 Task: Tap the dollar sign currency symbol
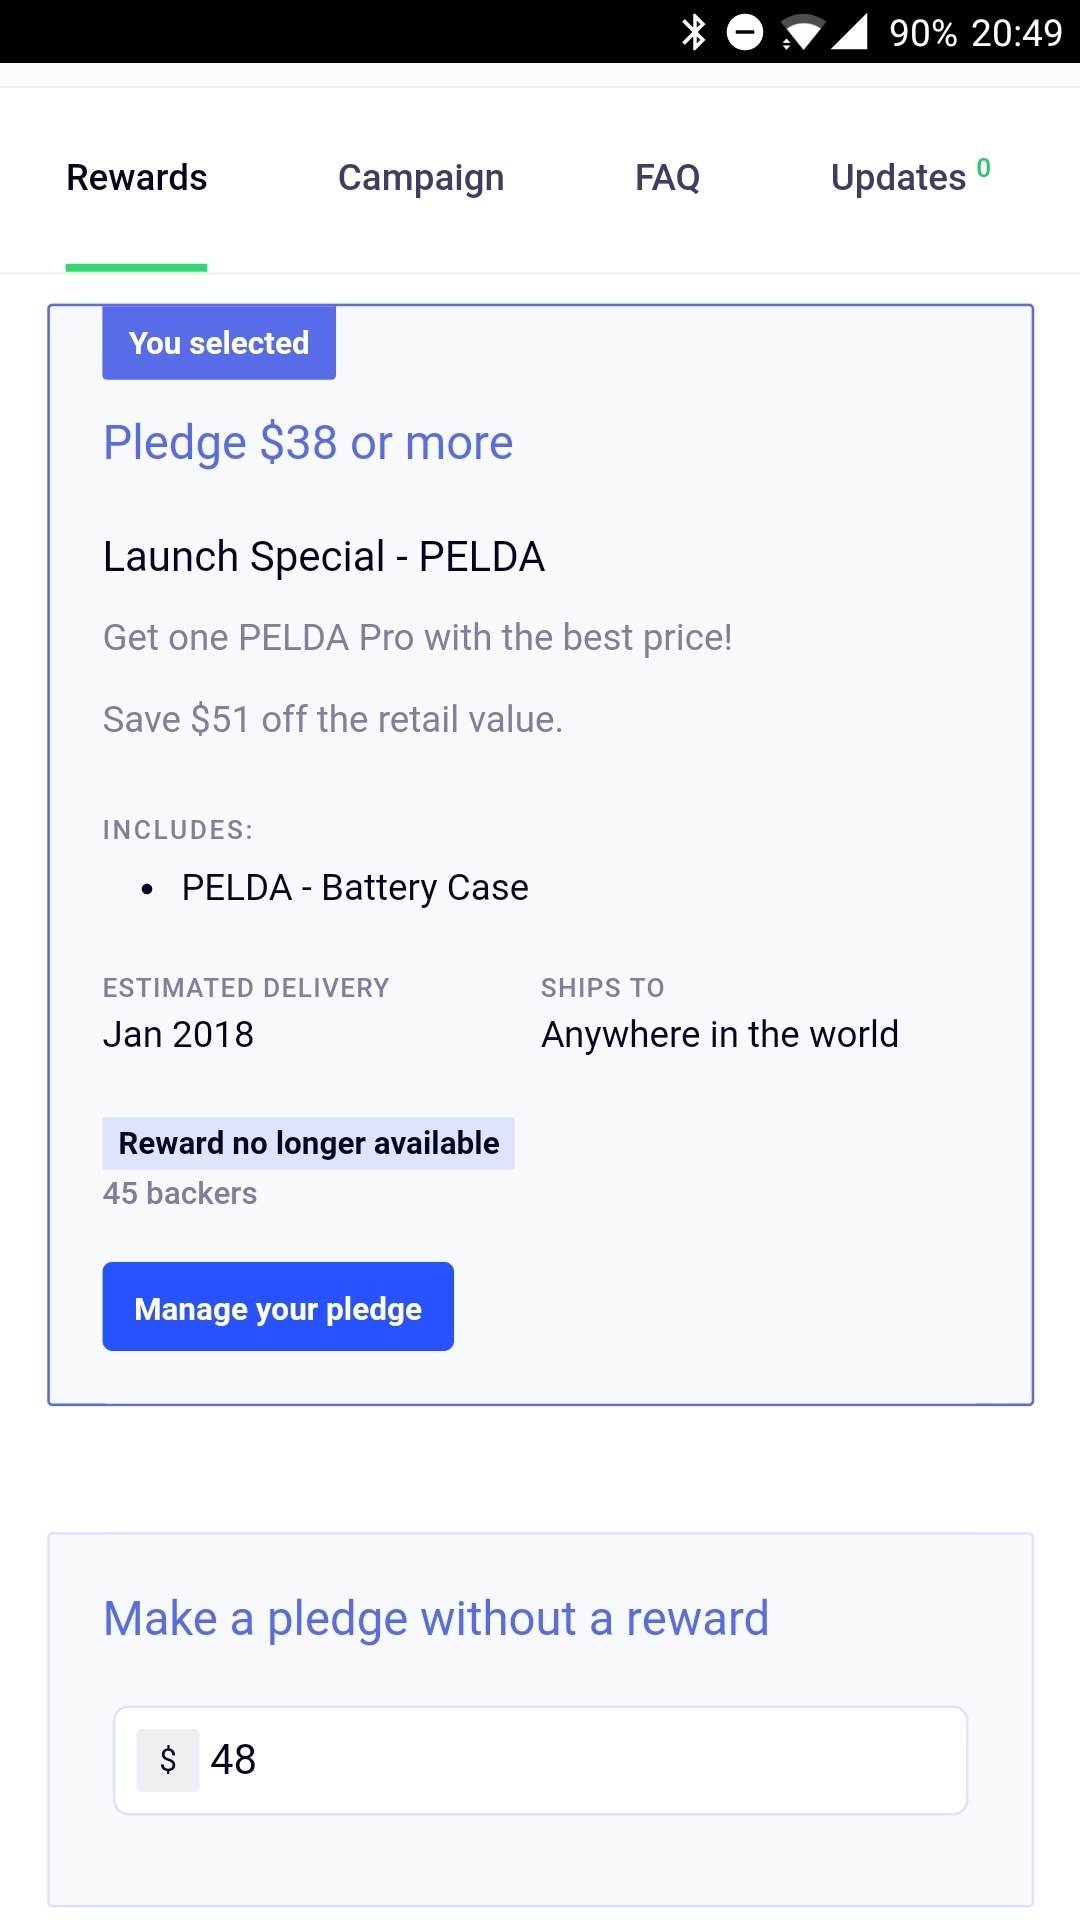168,1760
